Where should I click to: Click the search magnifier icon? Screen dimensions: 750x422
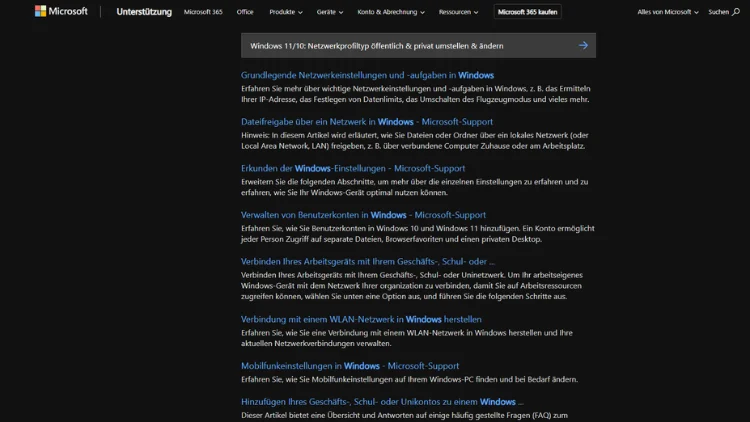coord(736,12)
